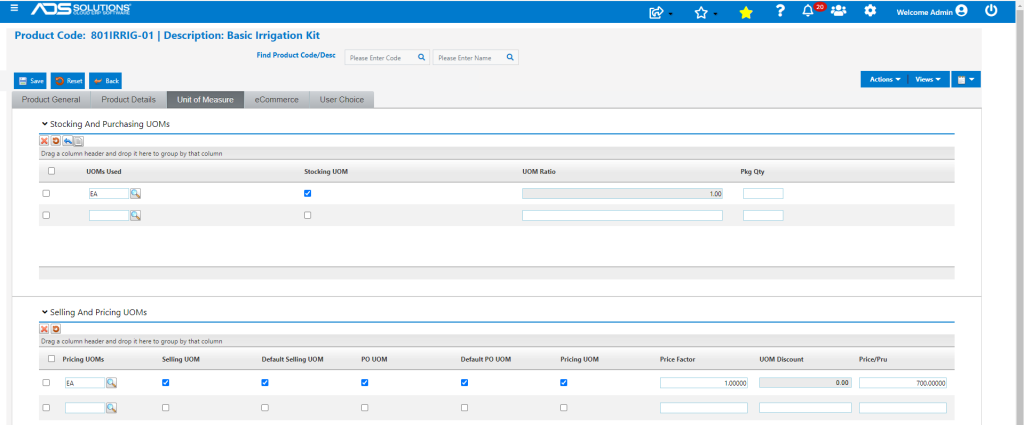Open the users group icon
This screenshot has height=425, width=1024.
(x=839, y=11)
